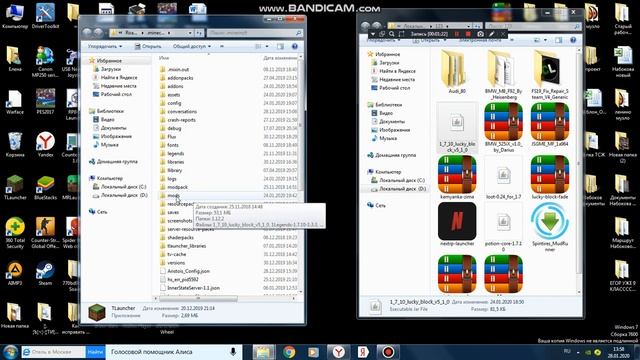Click the Открыть button in left window

tap(148, 47)
